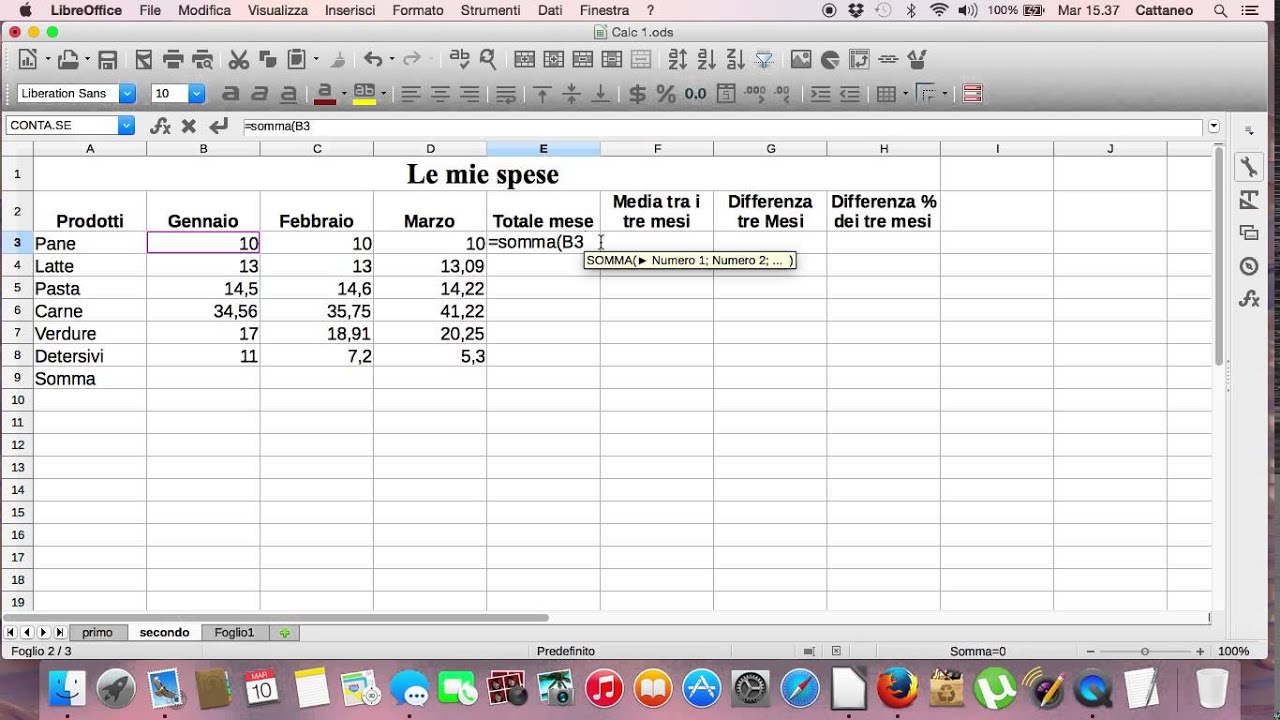Open the font size dropdown
The height and width of the screenshot is (720, 1280).
tap(196, 93)
